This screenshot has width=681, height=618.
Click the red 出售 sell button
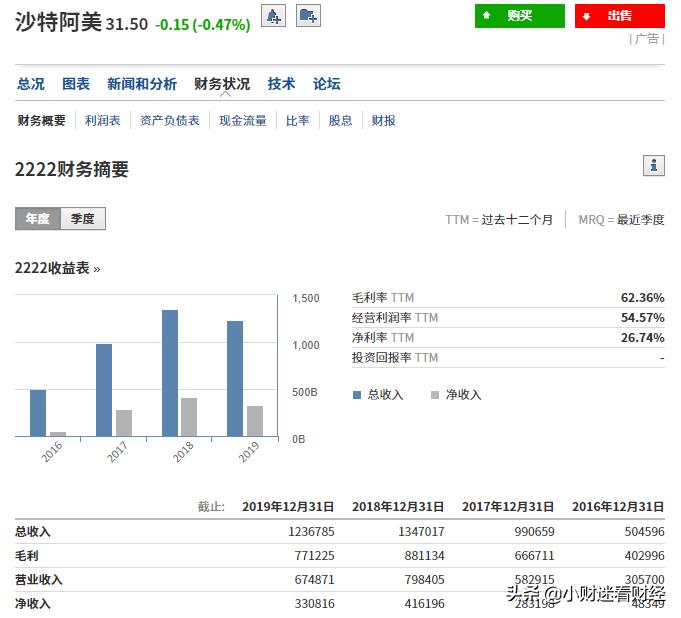point(619,16)
